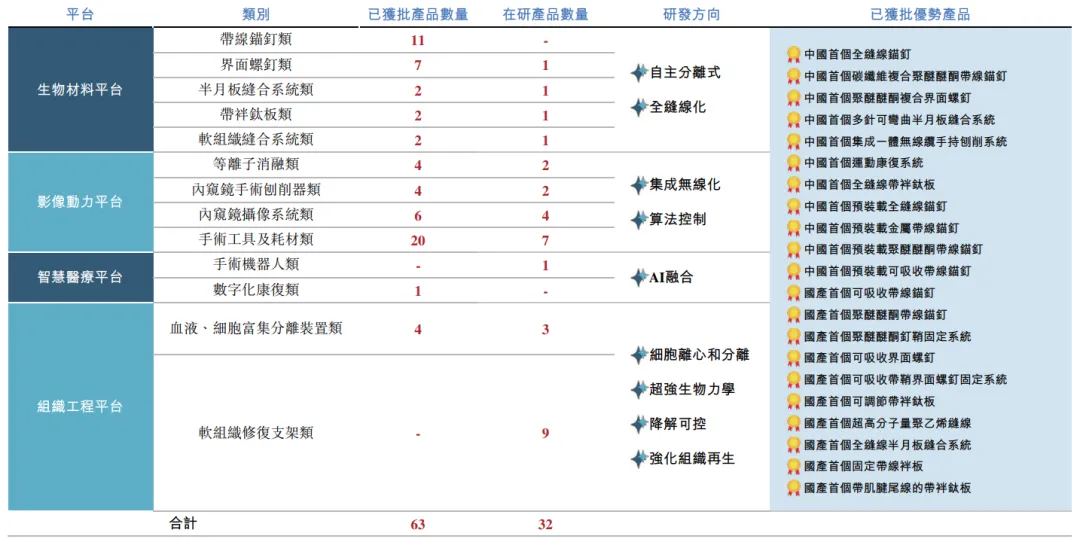This screenshot has height=542, width=1080.
Task: Select the medal icon next to 國產首個固定帶線袢板
Action: click(x=793, y=466)
